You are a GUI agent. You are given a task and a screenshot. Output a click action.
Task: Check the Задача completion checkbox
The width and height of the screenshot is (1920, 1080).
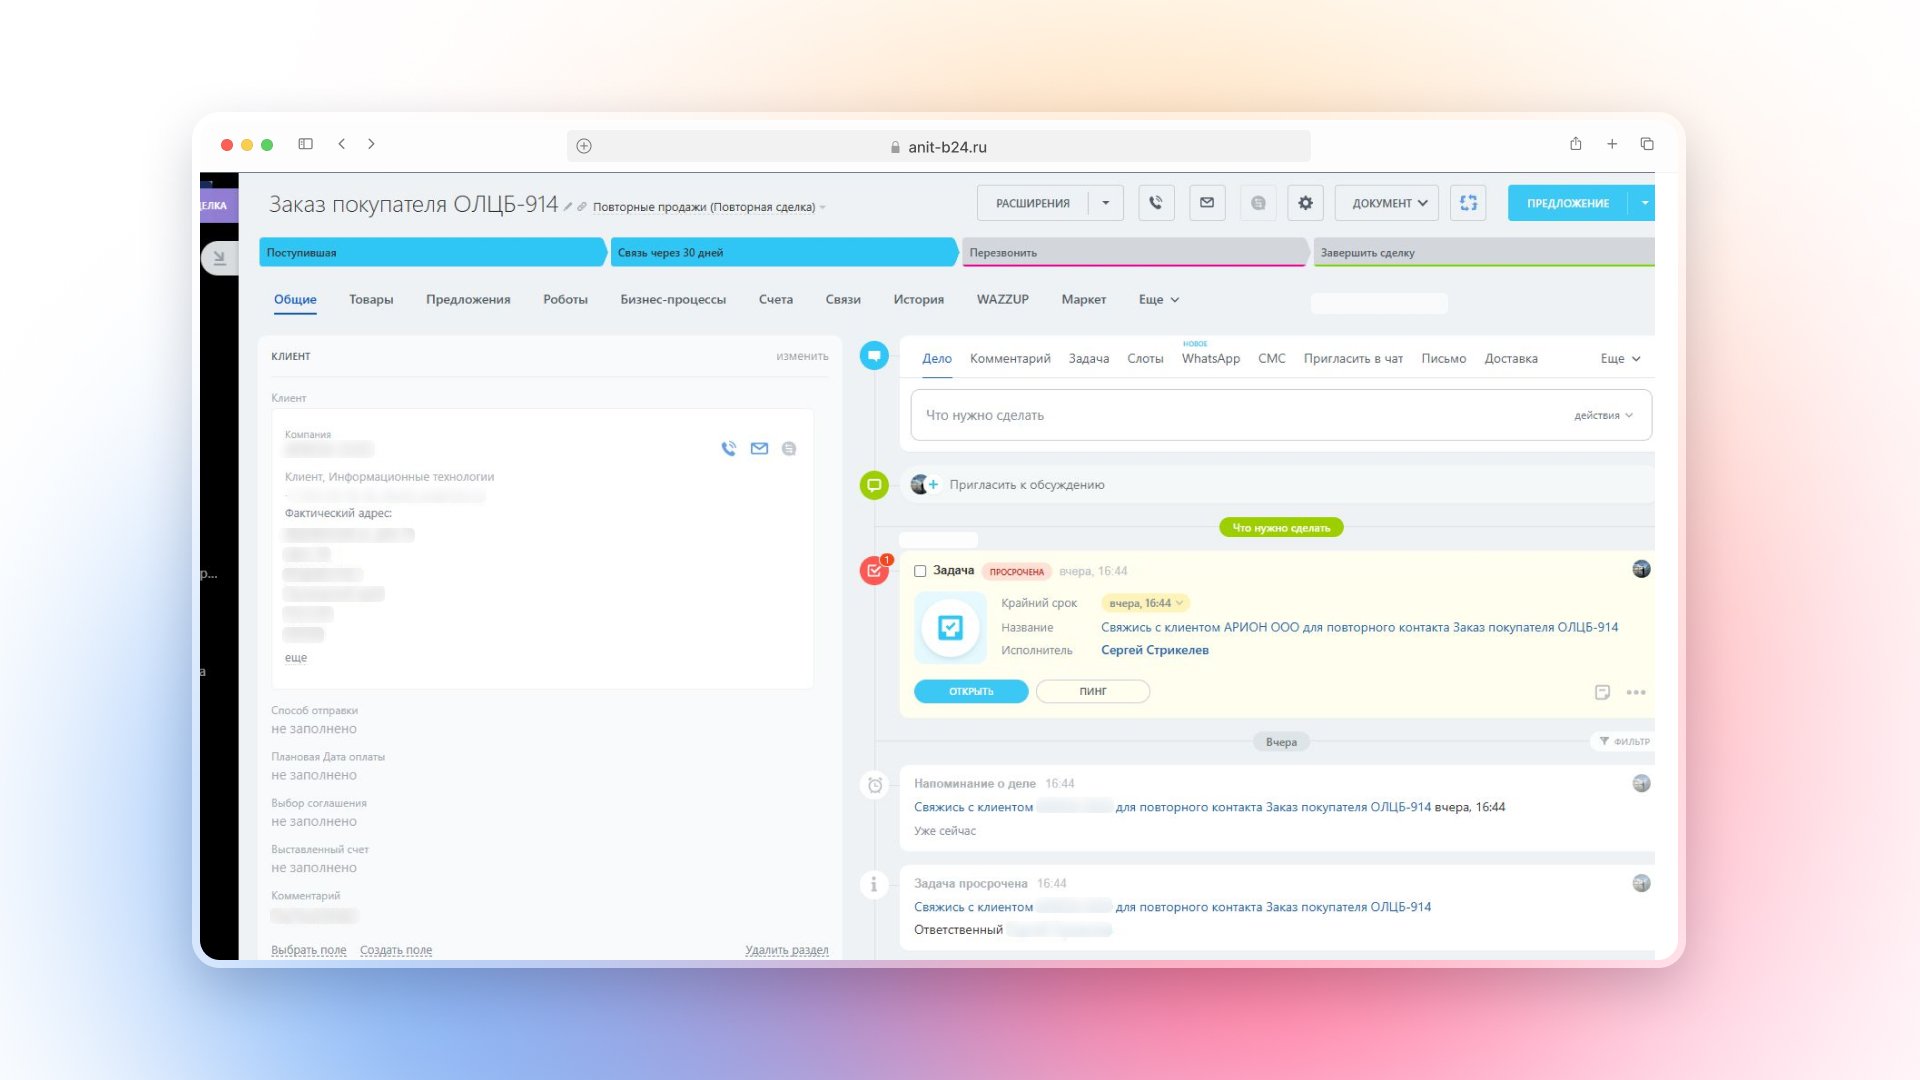click(920, 571)
